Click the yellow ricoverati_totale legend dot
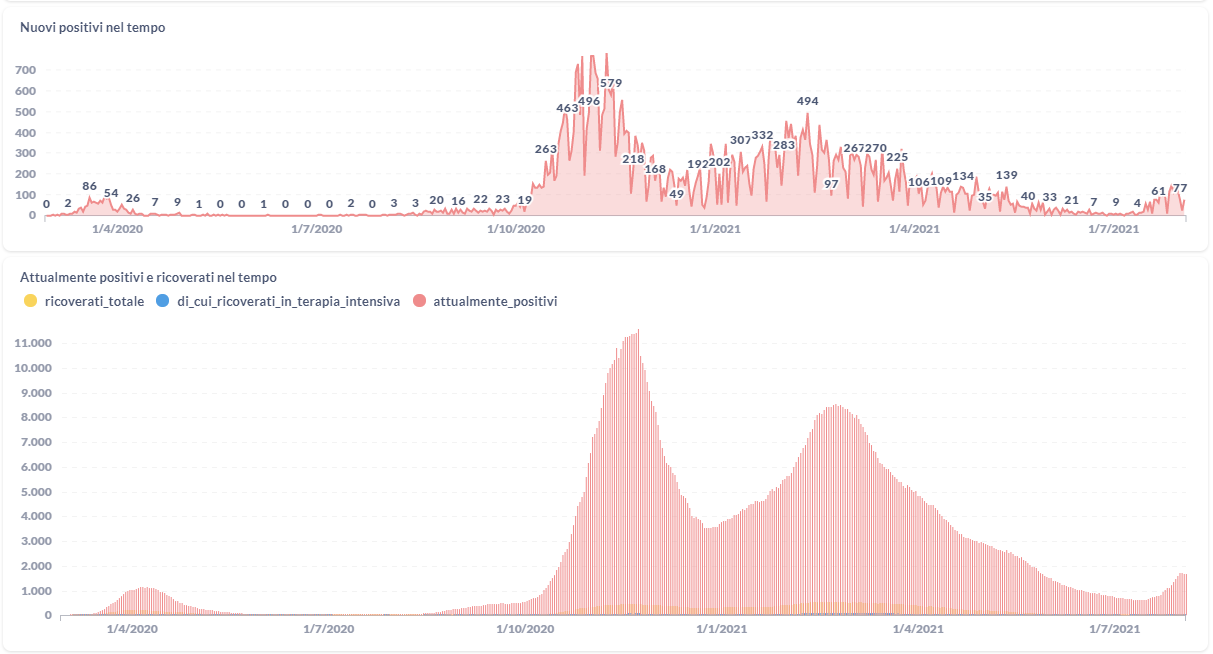The width and height of the screenshot is (1213, 654). [30, 300]
